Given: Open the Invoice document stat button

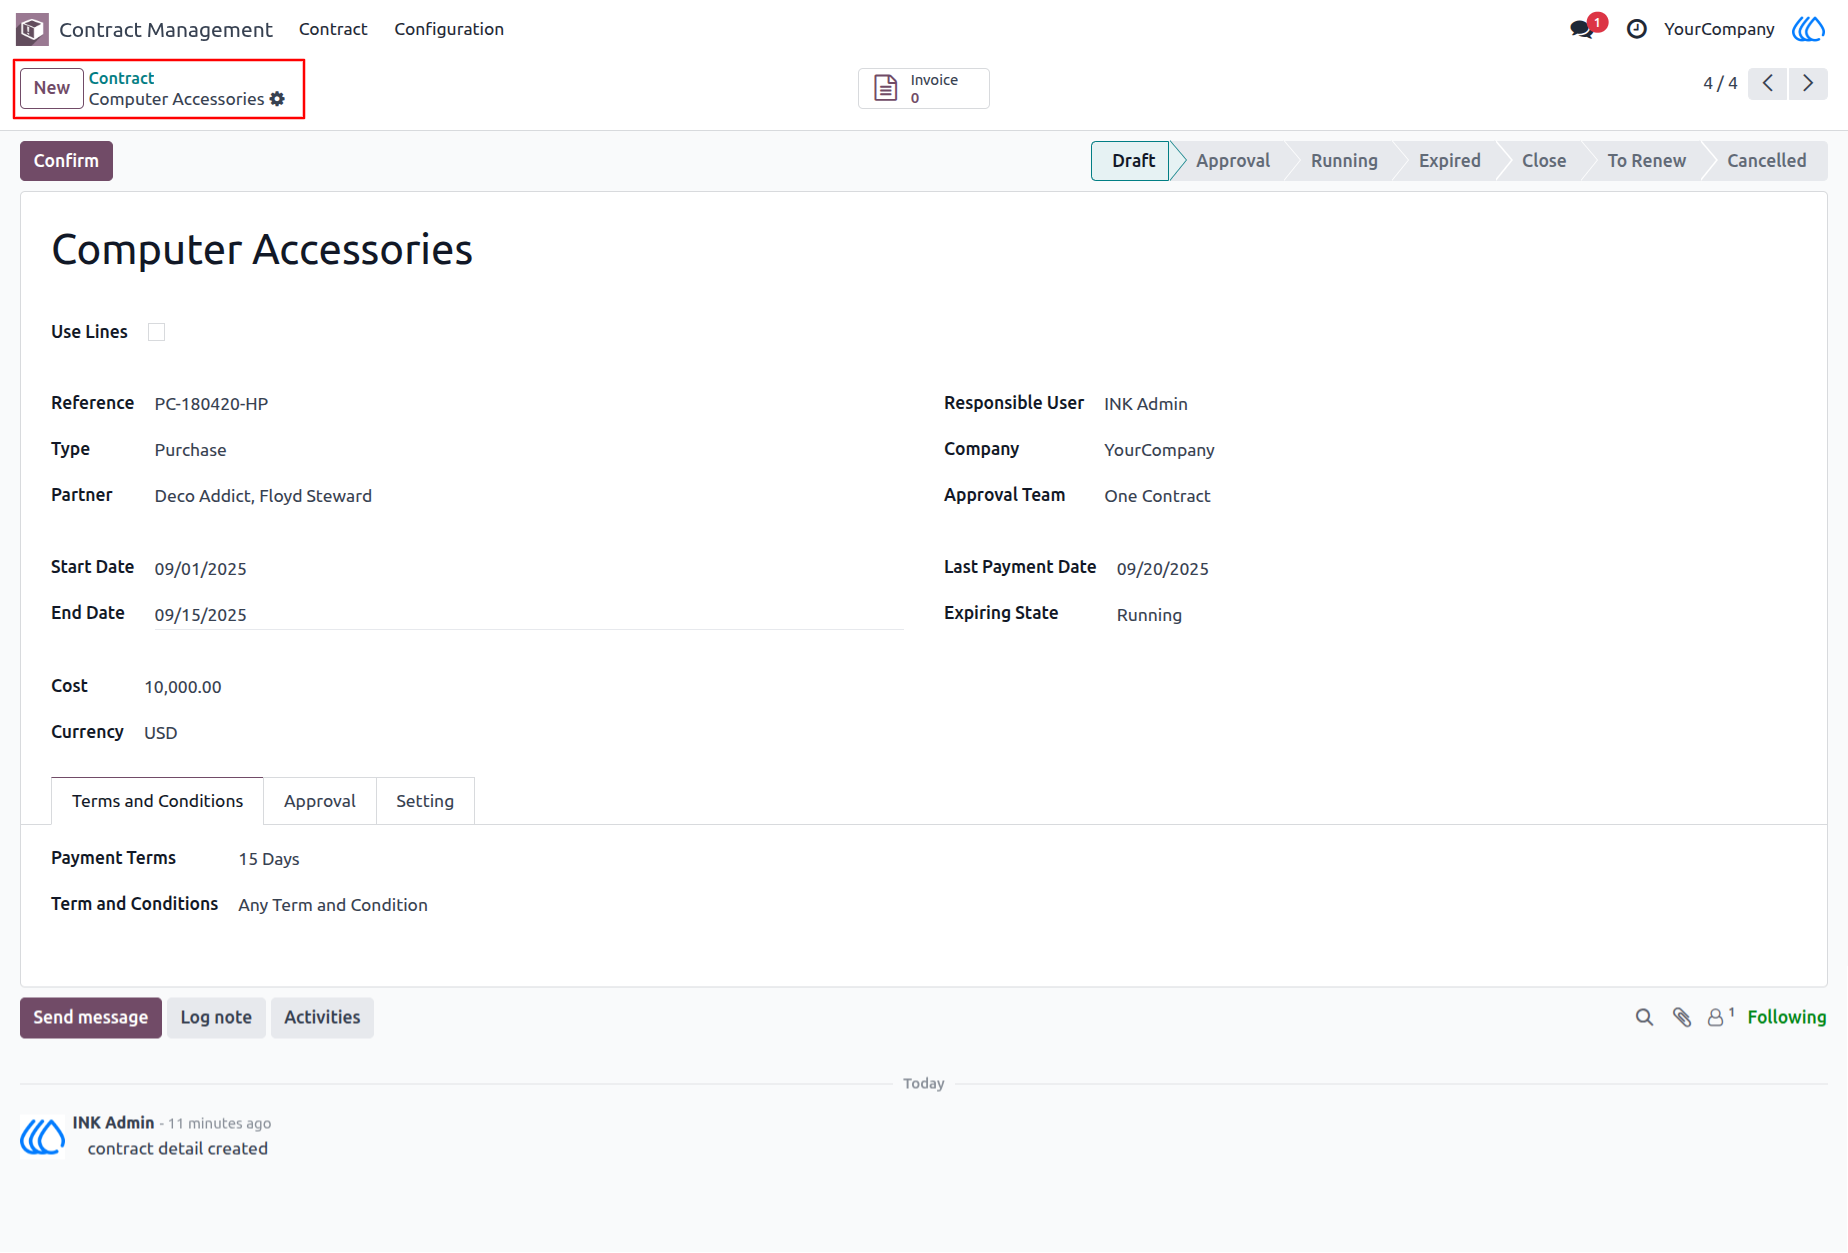Looking at the screenshot, I should click(x=924, y=88).
